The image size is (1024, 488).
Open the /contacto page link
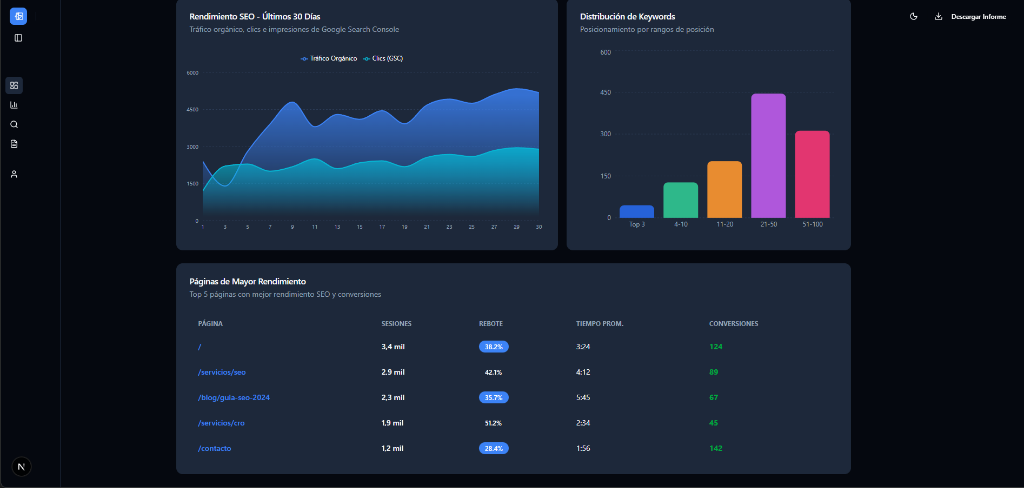pyautogui.click(x=215, y=448)
